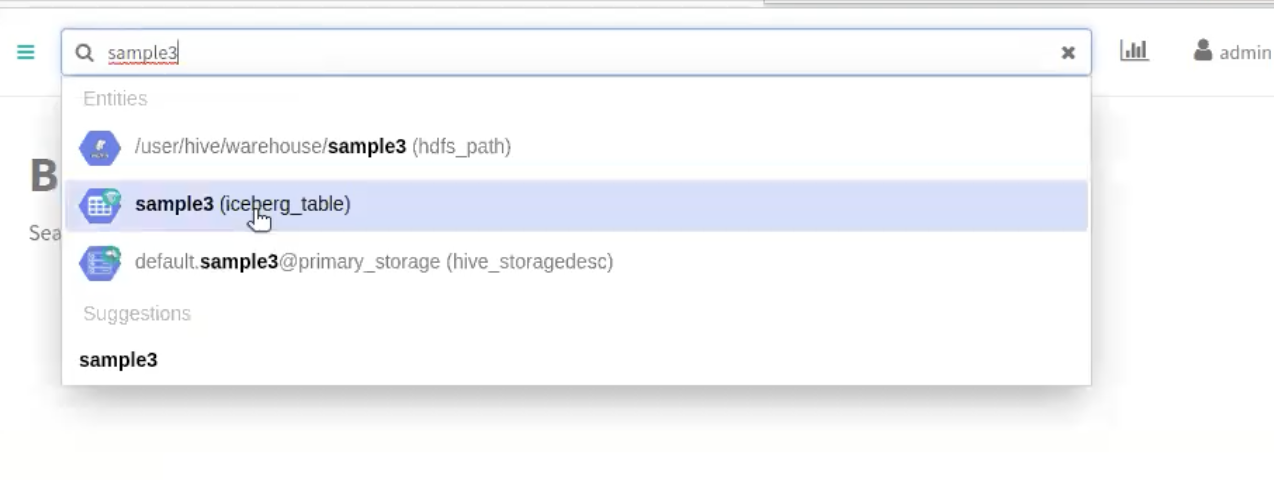
Task: Click the hive_storagedesc entity icon
Action: (x=100, y=262)
